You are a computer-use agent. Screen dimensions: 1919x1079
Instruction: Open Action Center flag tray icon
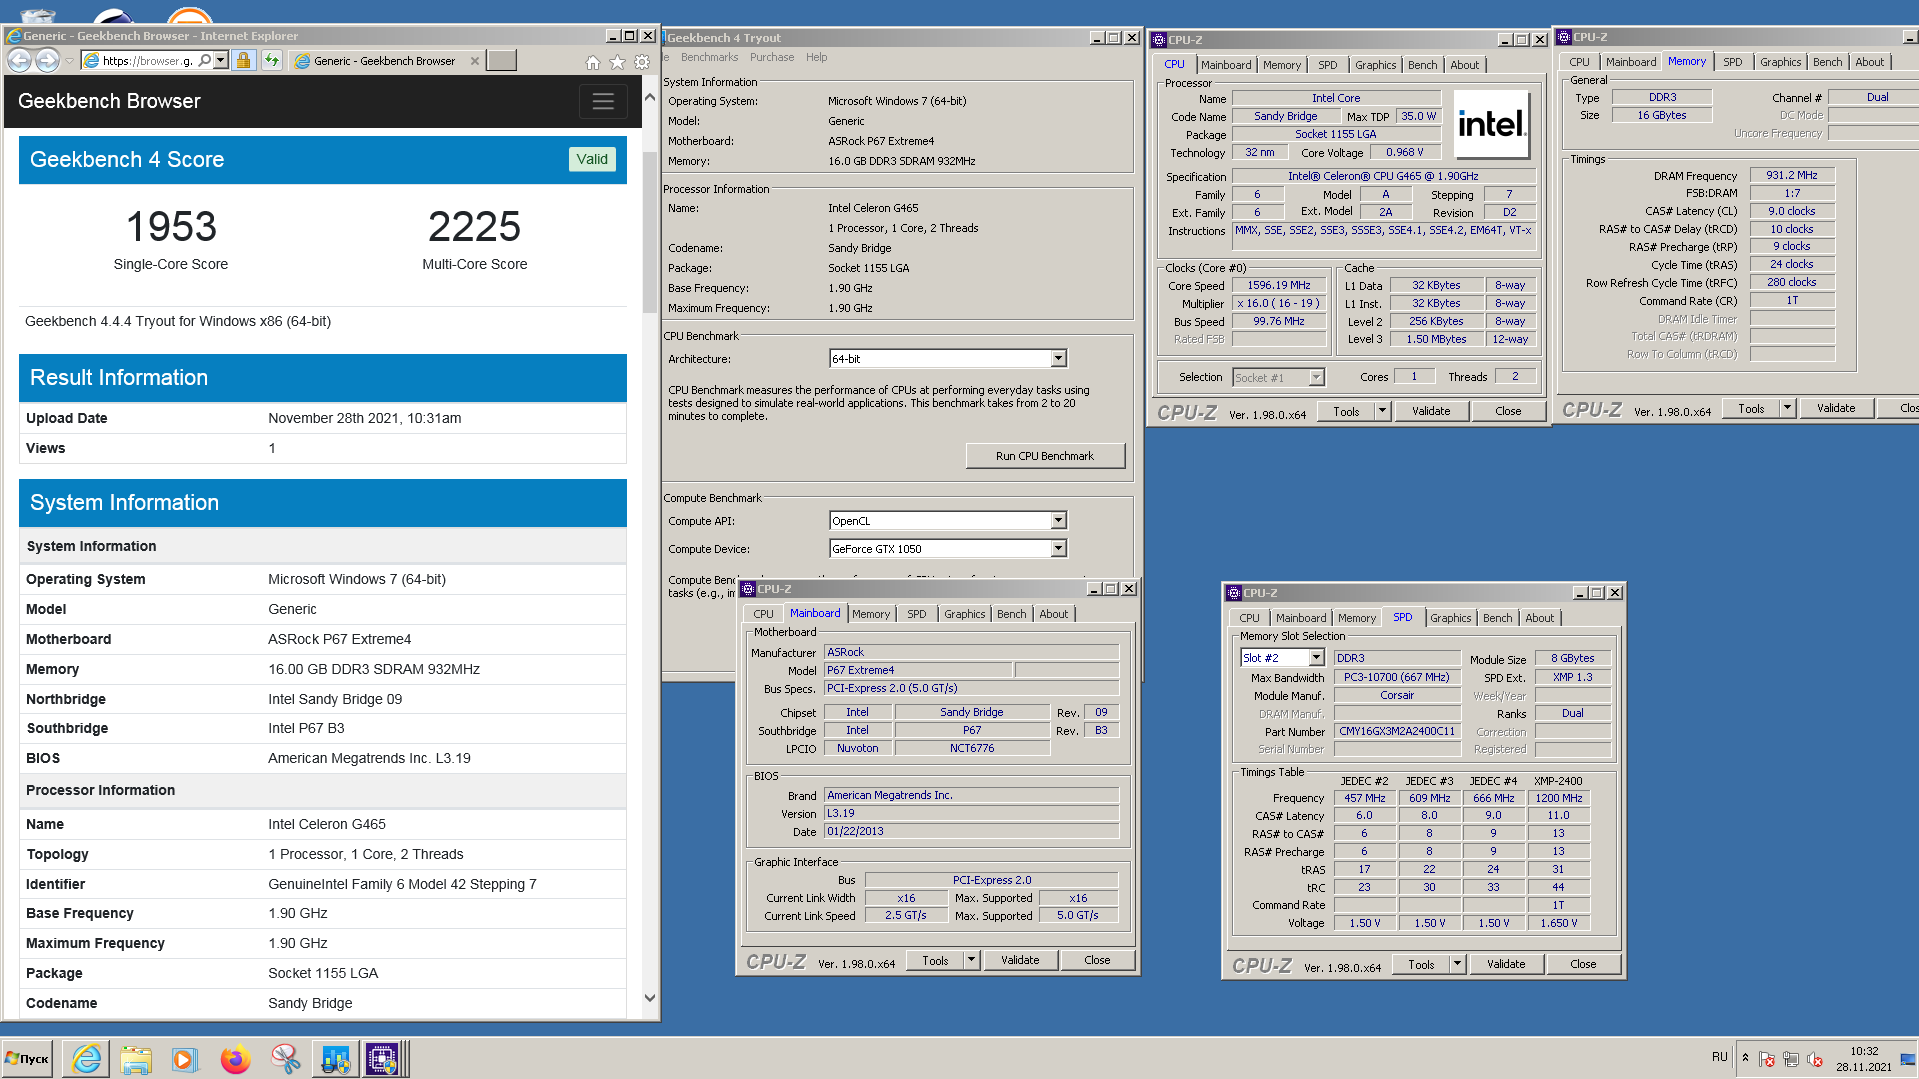[1767, 1059]
